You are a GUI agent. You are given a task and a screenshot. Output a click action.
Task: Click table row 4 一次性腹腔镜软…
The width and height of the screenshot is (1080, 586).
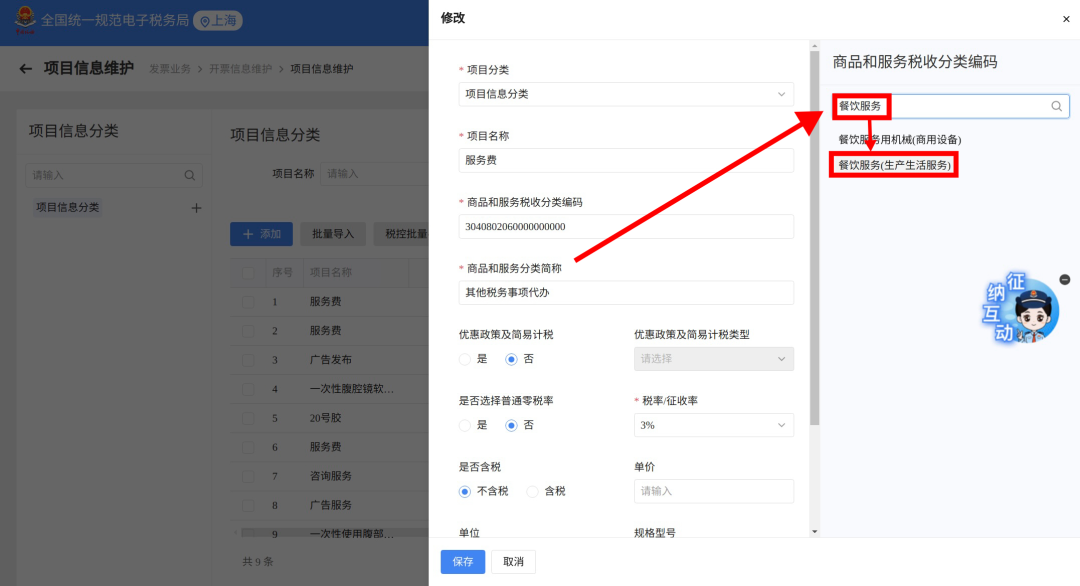[329, 389]
